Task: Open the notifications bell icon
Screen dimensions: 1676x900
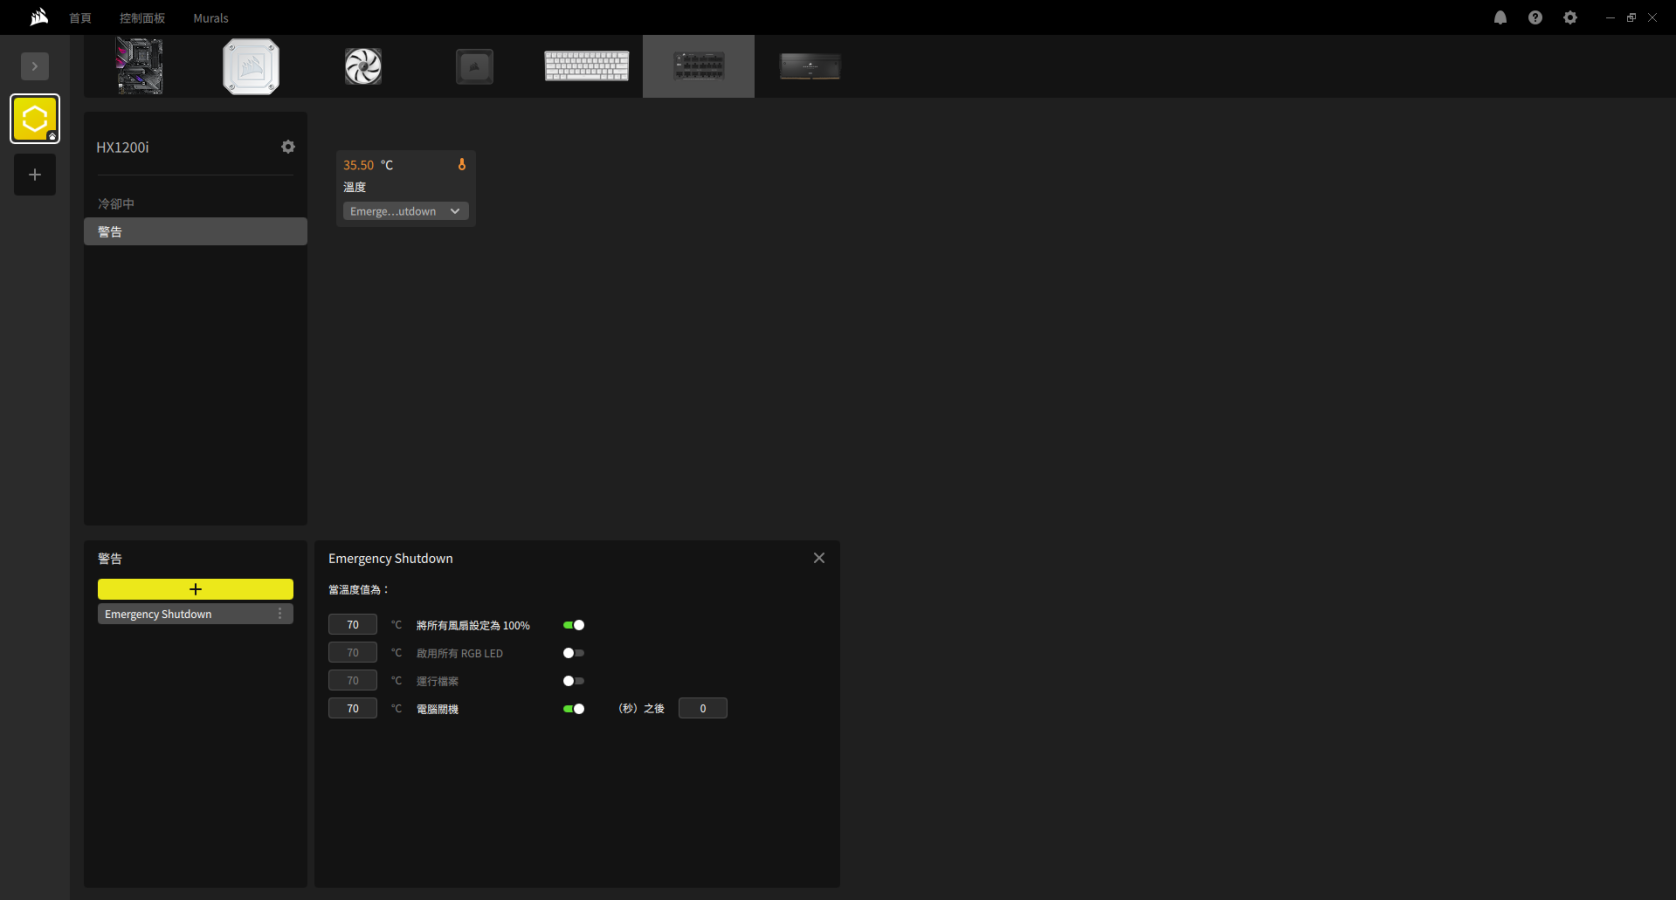Action: click(x=1500, y=18)
